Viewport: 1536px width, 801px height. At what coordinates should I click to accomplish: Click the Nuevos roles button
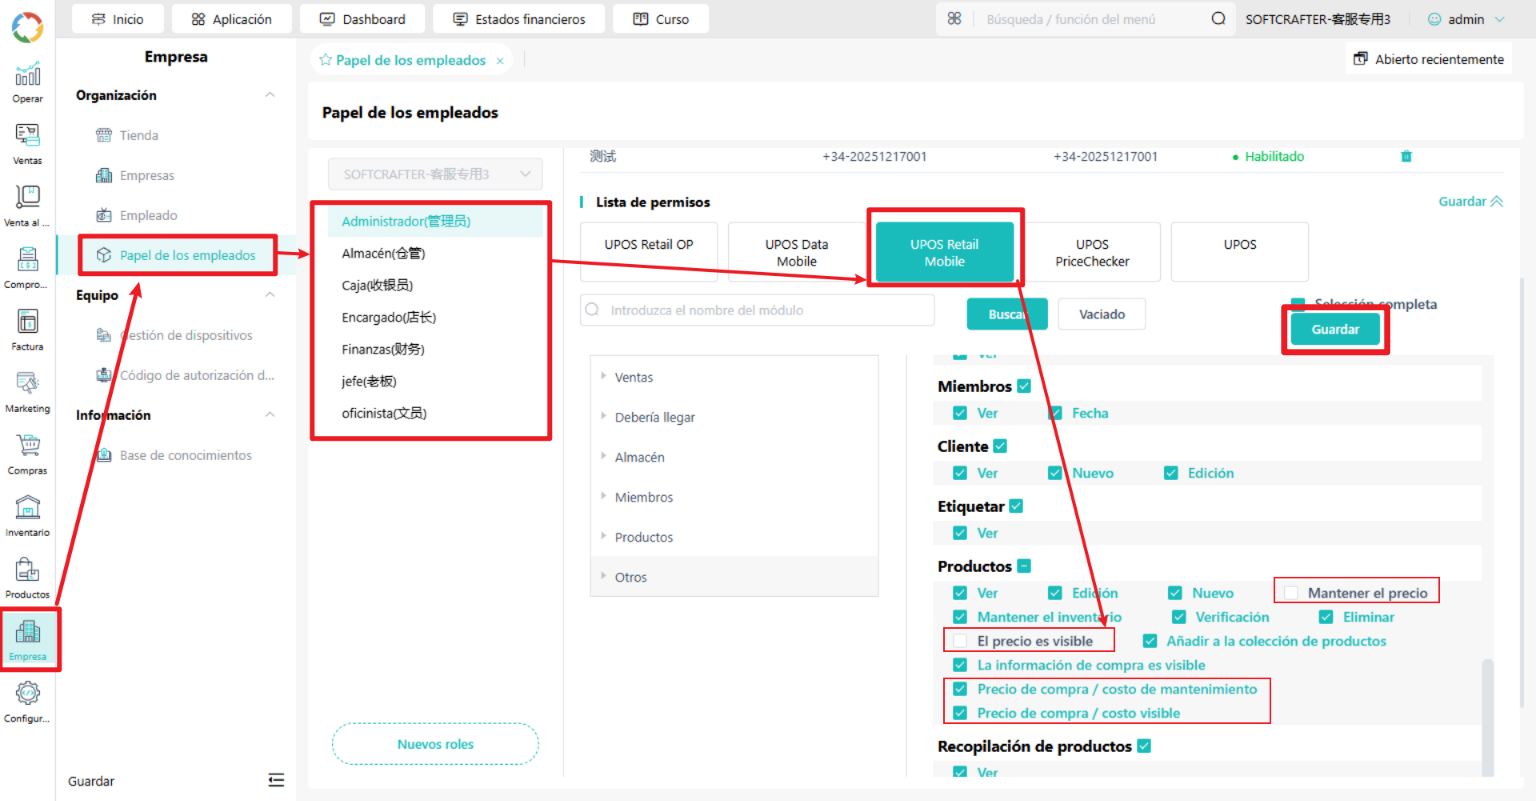click(435, 744)
